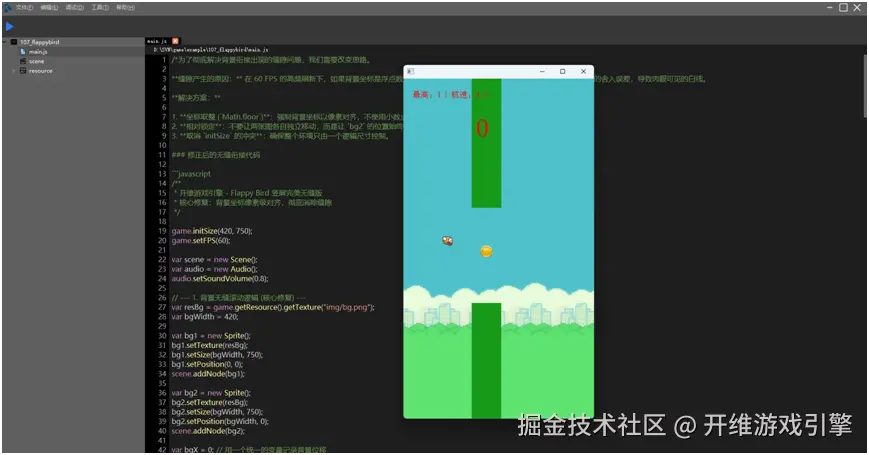869x455 pixels.
Task: Click the game preview window title icon
Action: (x=411, y=71)
